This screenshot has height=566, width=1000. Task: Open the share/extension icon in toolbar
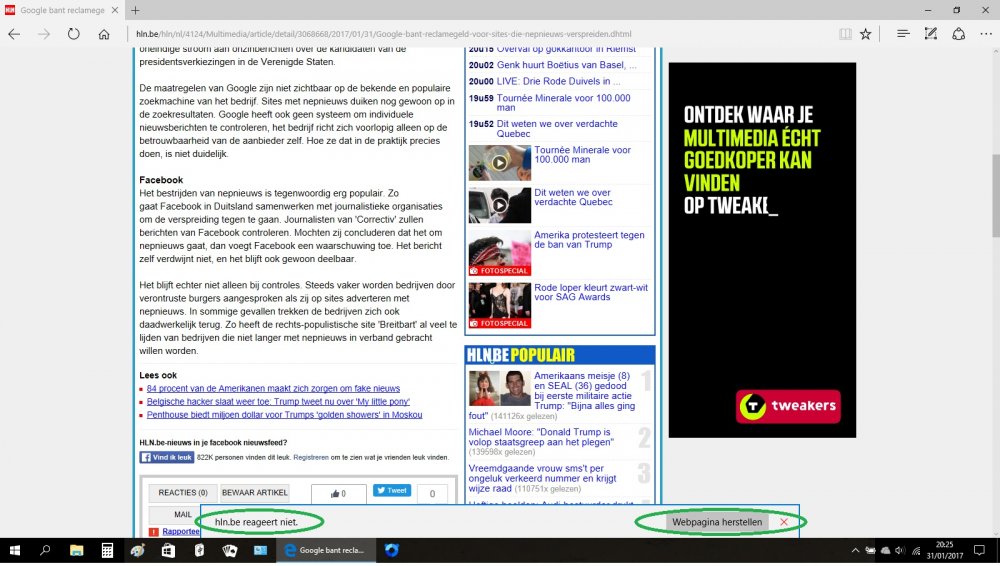tap(959, 34)
